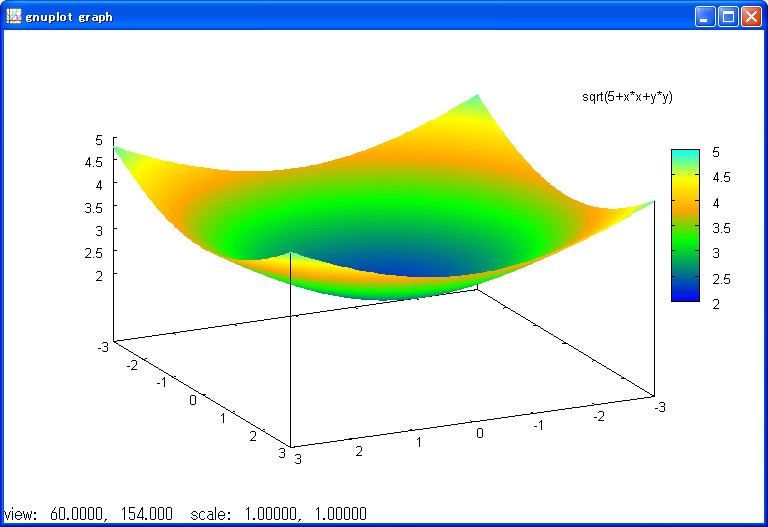Click the sqrt(5+x*x+y*y) legend label

coord(627,96)
